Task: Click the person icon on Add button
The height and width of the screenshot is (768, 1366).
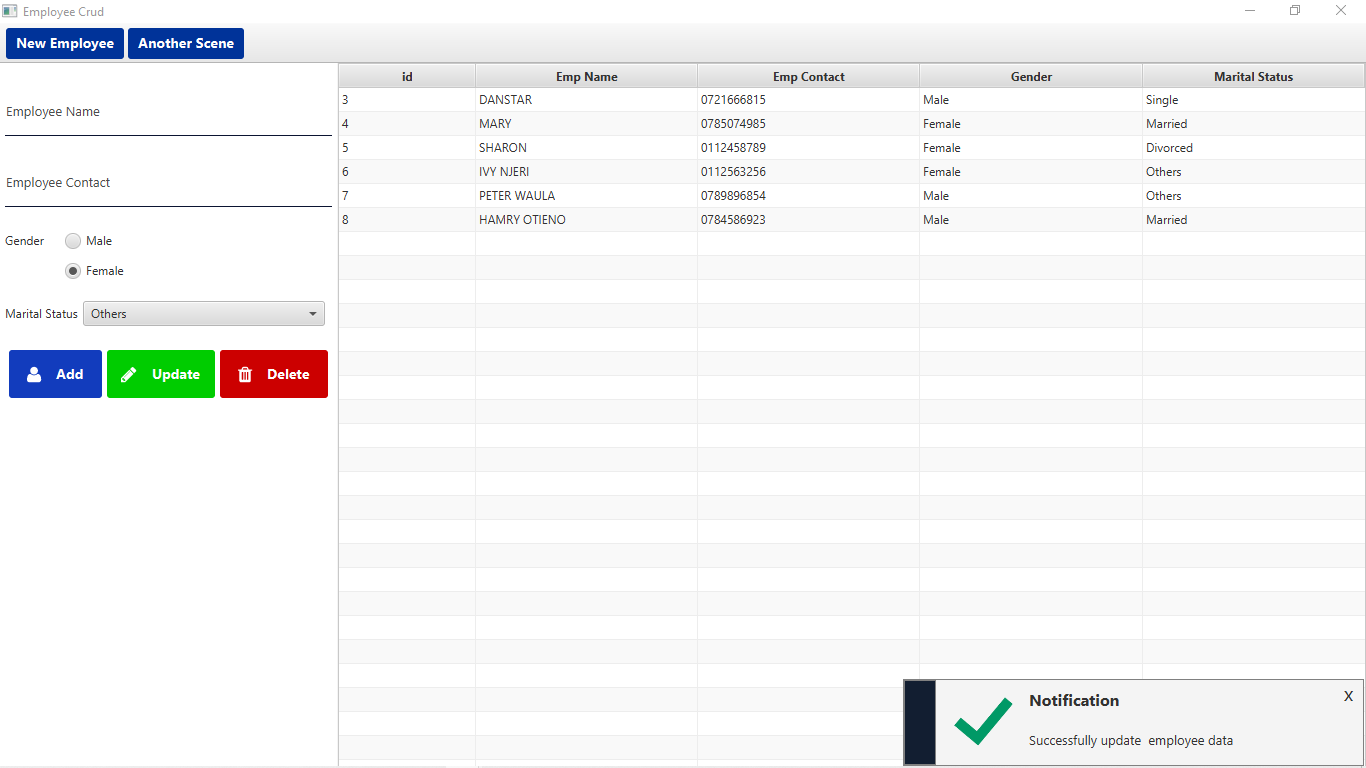Action: coord(34,374)
